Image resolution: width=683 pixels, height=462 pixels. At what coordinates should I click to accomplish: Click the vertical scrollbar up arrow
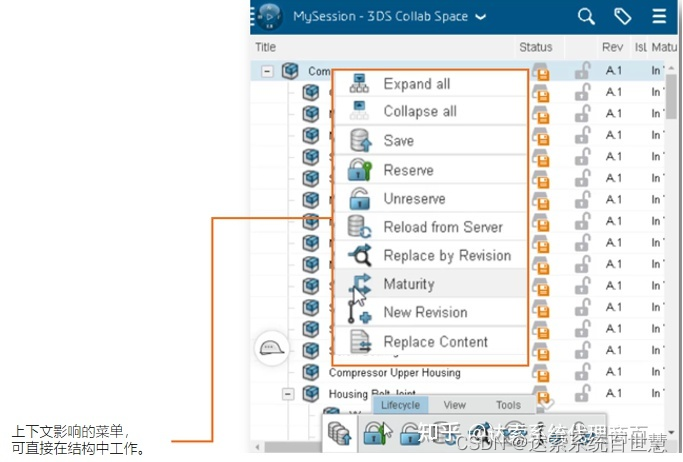point(671,67)
